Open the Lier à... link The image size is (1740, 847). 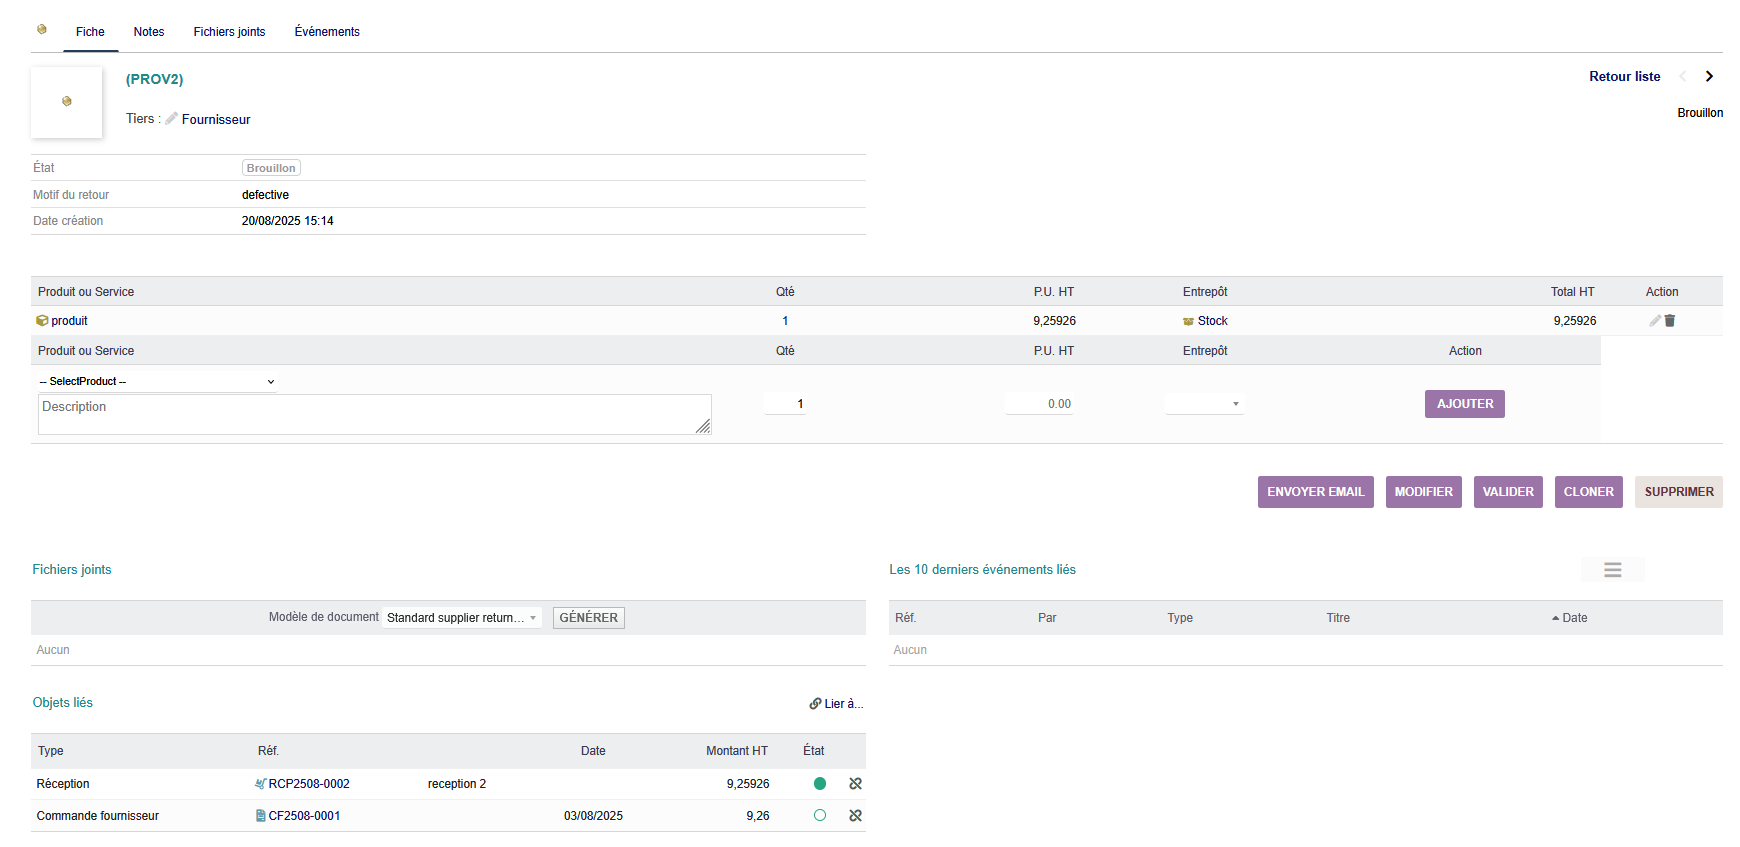pyautogui.click(x=836, y=704)
